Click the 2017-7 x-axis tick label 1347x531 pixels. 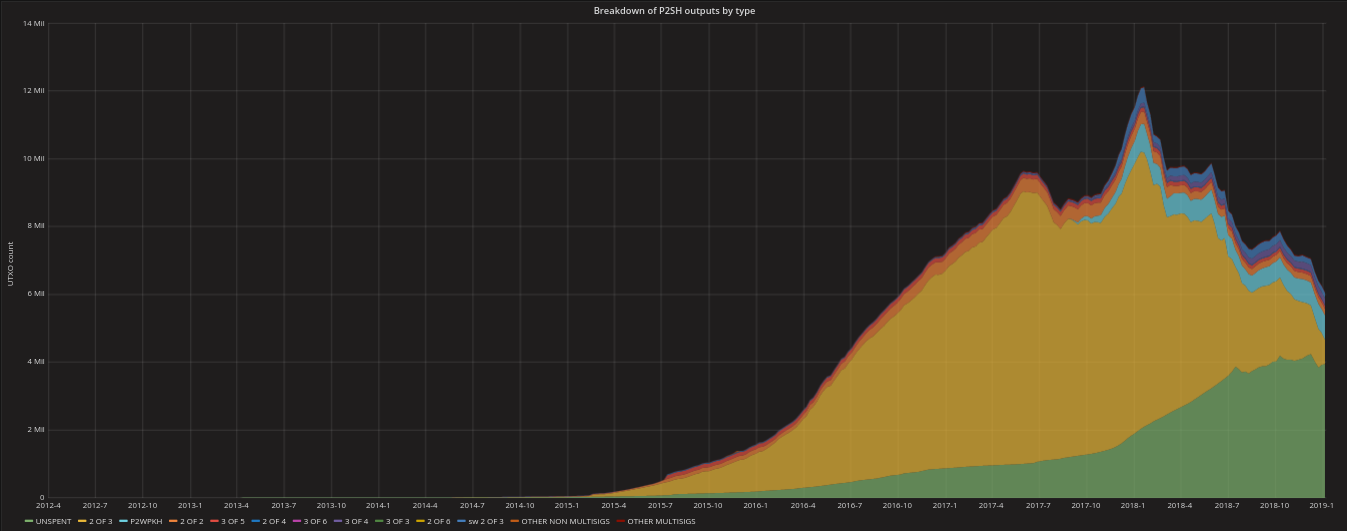(1038, 506)
